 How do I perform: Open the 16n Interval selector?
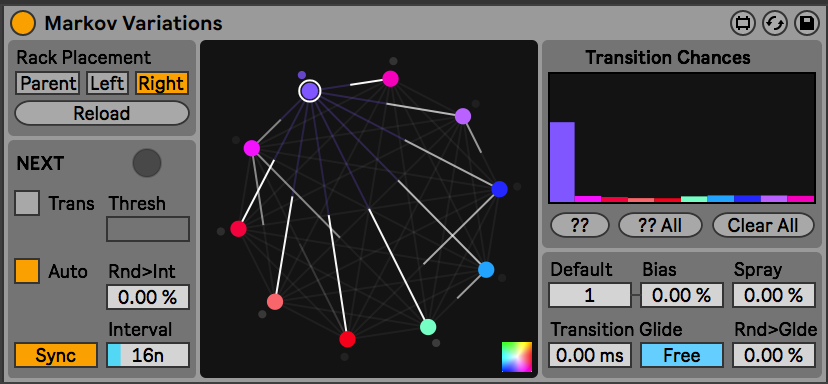(x=148, y=355)
